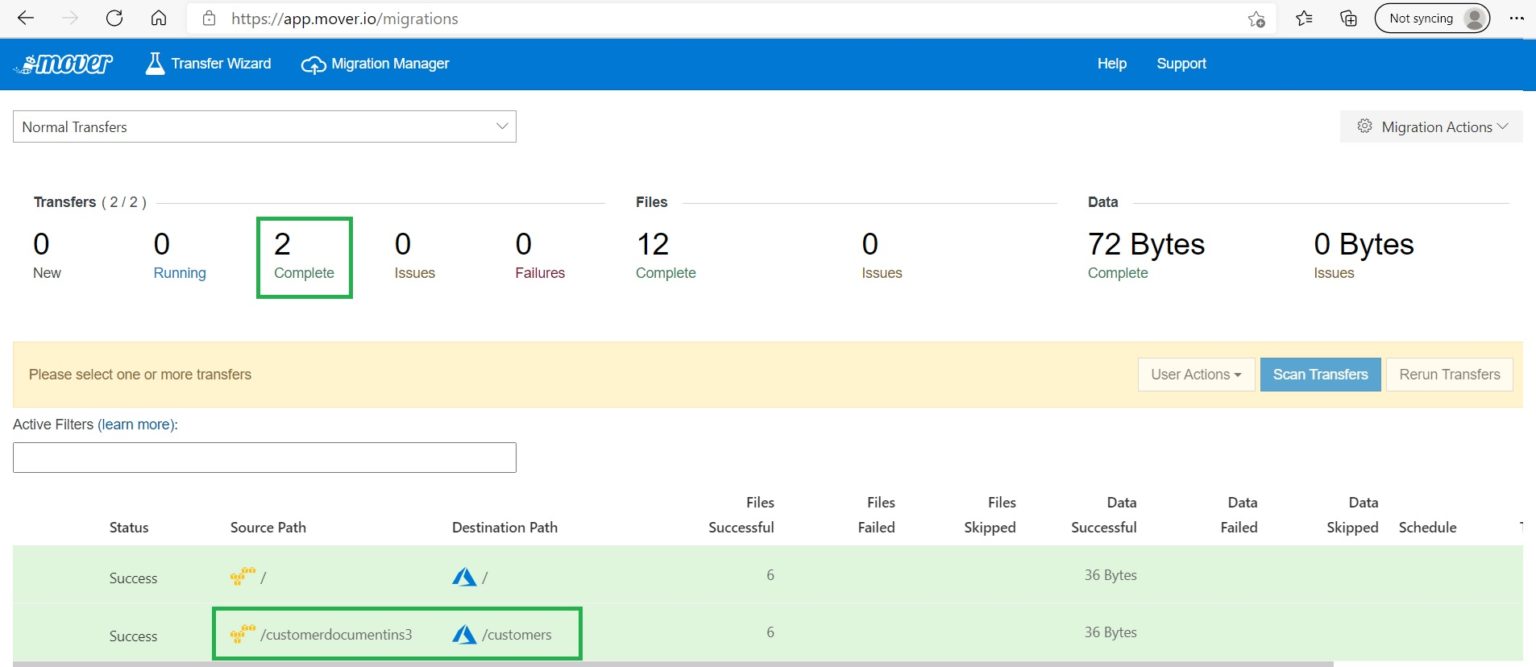Click the 0 Bytes Issues data stat

[x=1364, y=256]
